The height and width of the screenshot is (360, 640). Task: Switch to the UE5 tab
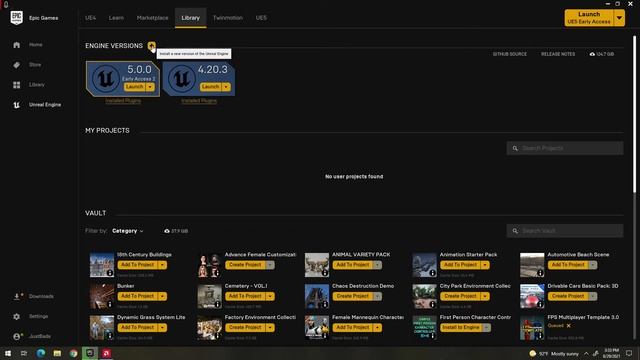[261, 18]
